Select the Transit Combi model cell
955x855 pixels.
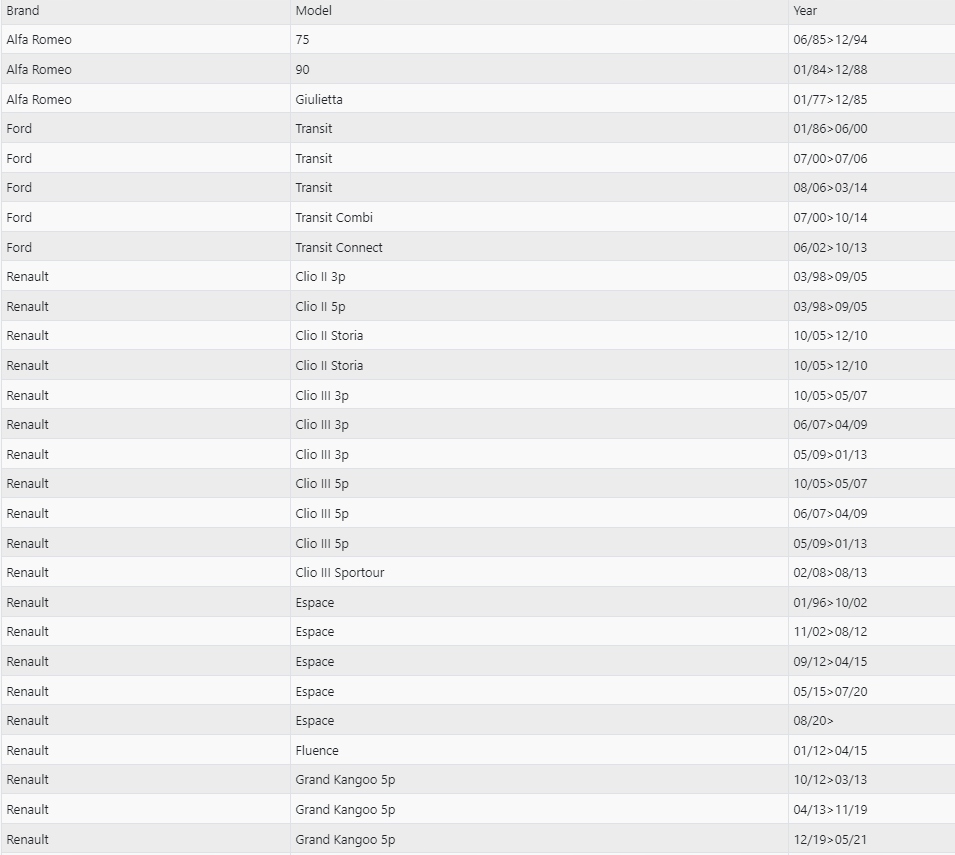coord(334,217)
